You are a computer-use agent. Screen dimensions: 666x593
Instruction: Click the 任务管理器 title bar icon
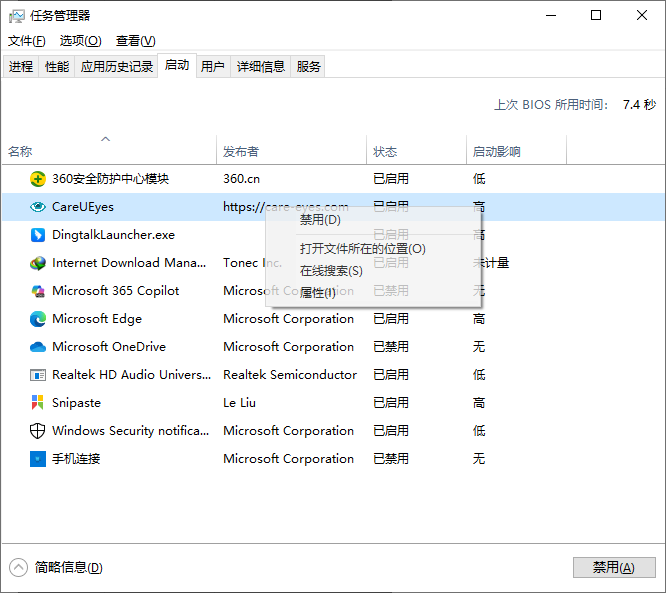[17, 16]
